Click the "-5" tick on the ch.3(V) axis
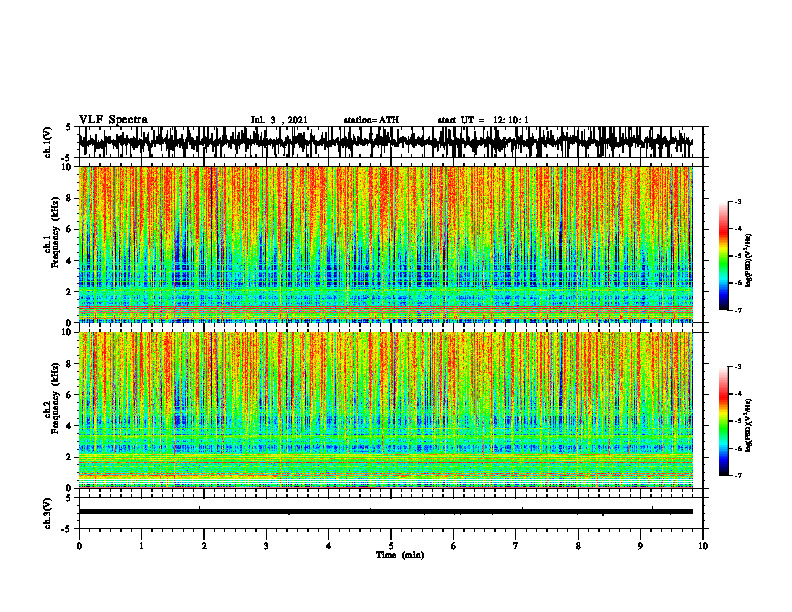Screen dimensions: 792x612 67,529
